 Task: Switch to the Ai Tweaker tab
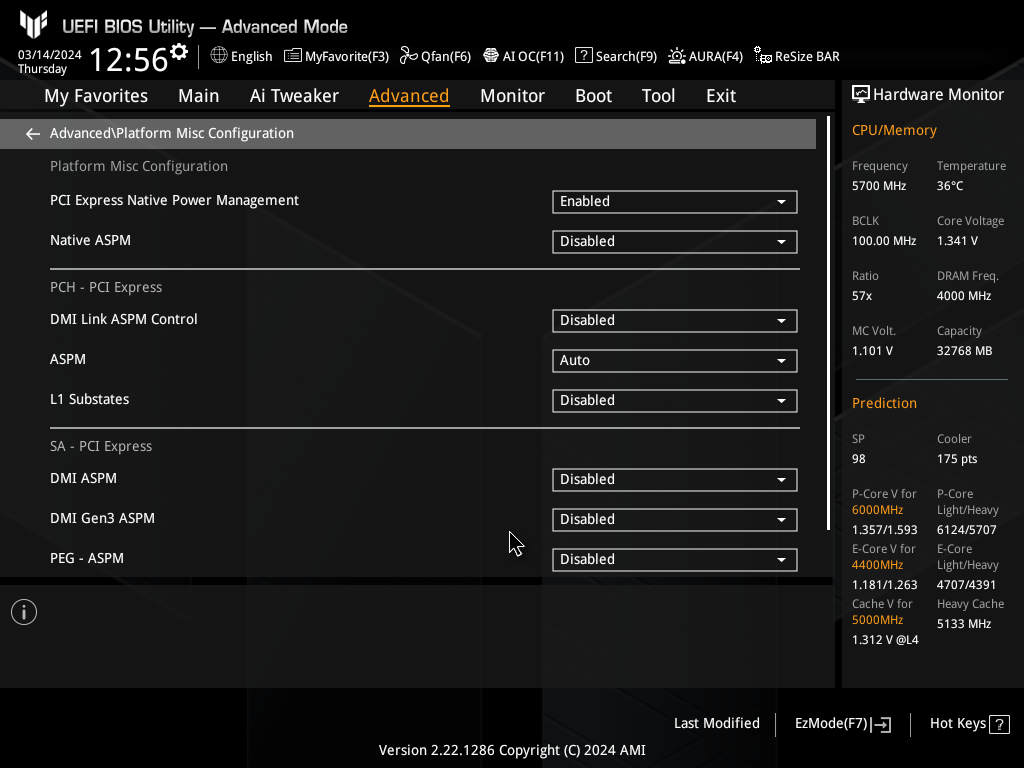pos(294,96)
